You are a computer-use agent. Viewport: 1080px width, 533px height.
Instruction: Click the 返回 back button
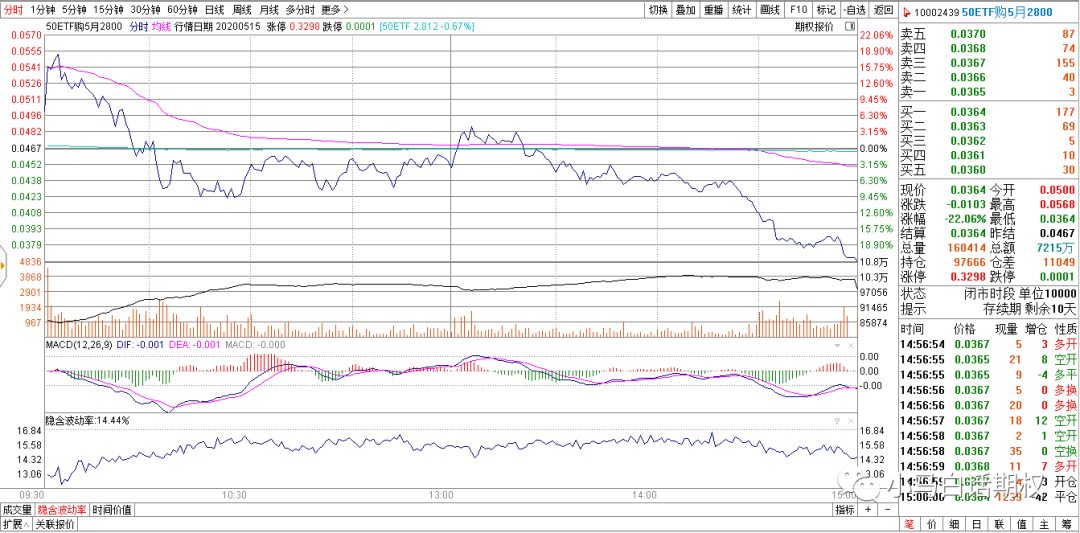point(883,9)
